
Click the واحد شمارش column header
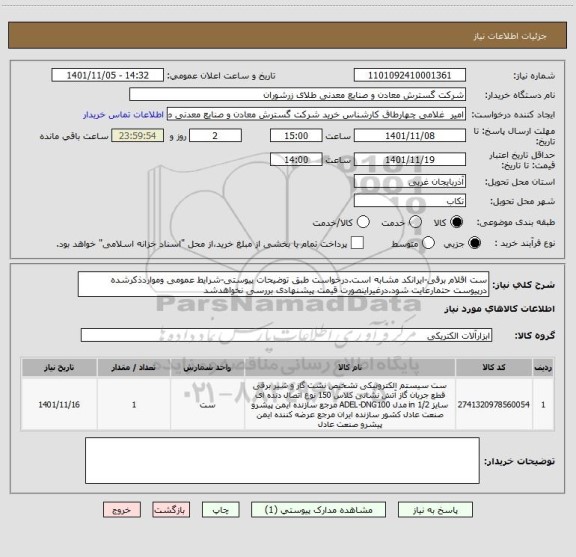[208, 367]
